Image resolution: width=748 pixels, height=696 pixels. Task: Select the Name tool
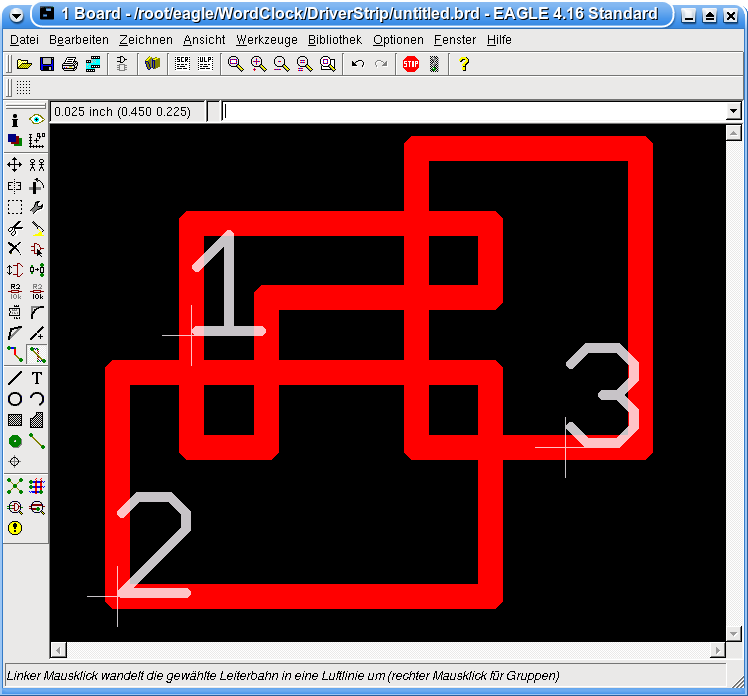point(15,291)
